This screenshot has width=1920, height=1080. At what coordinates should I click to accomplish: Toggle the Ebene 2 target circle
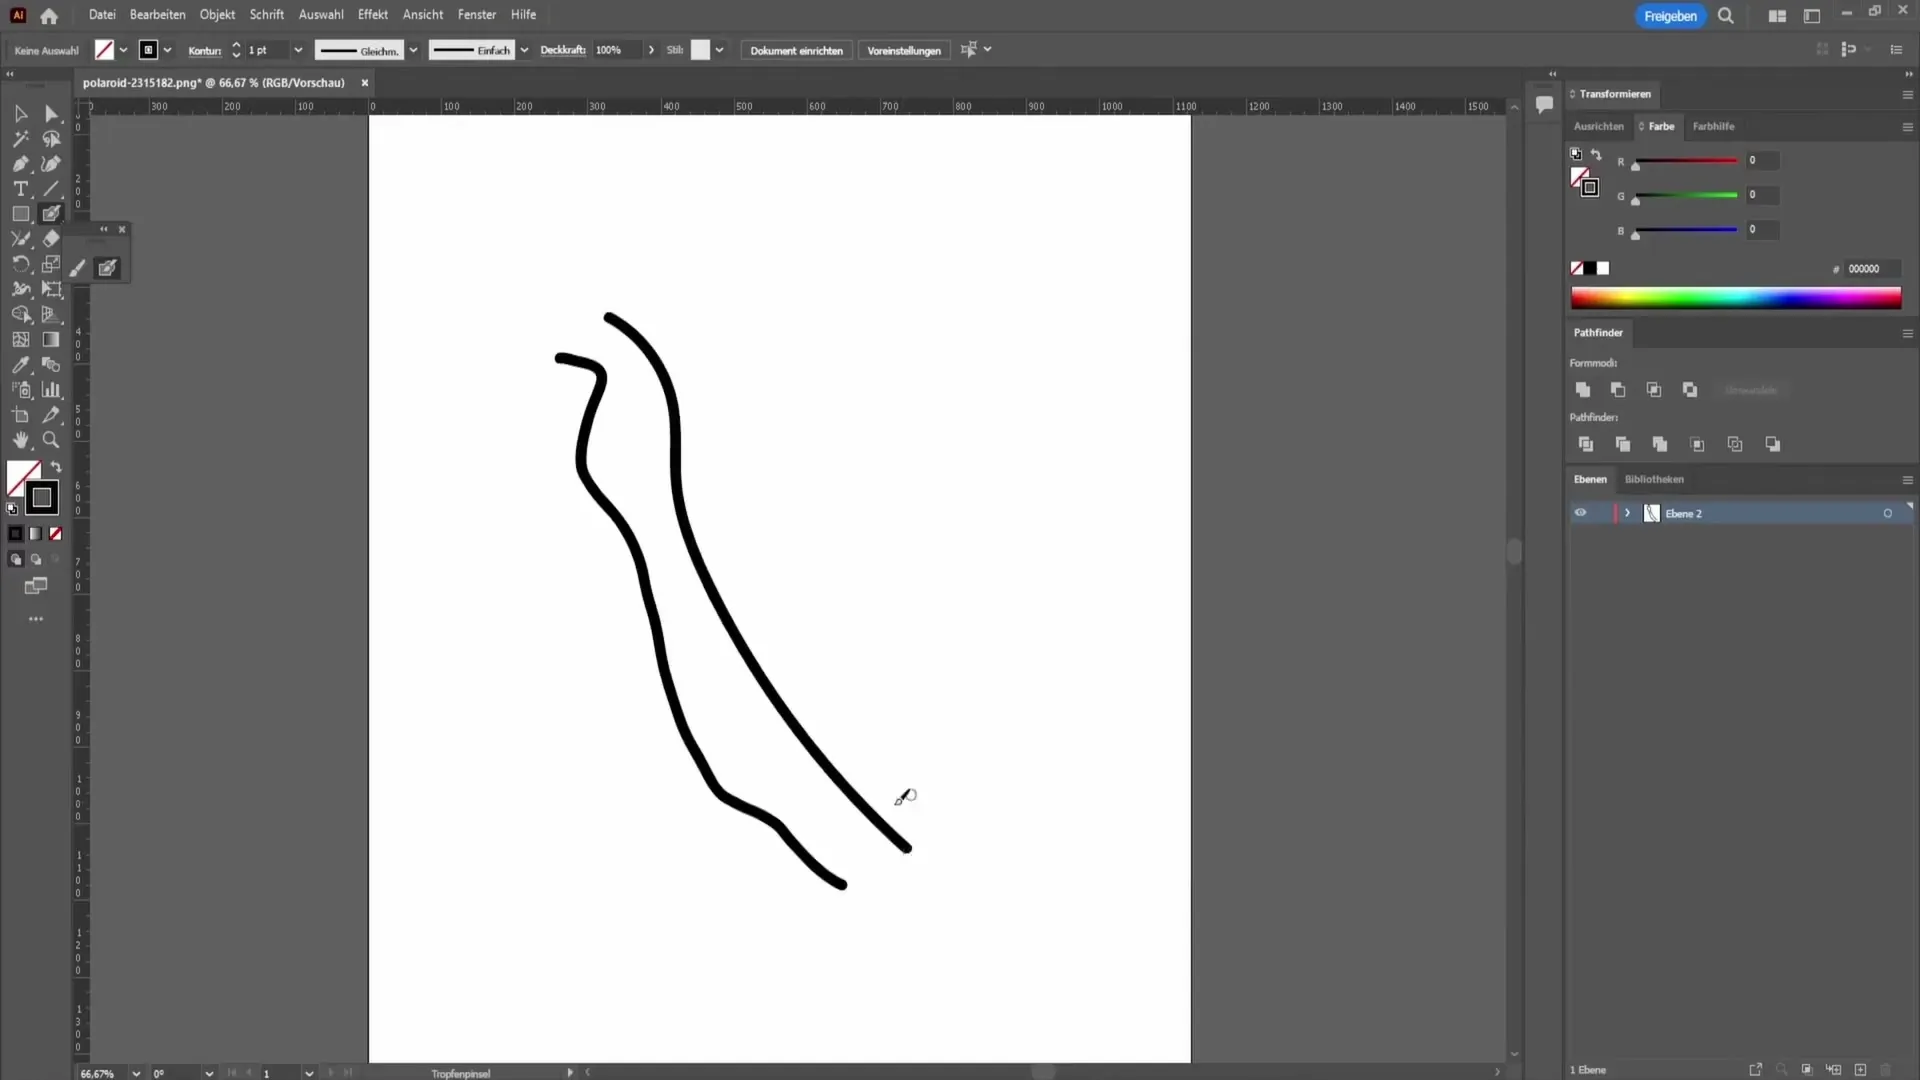click(1888, 513)
